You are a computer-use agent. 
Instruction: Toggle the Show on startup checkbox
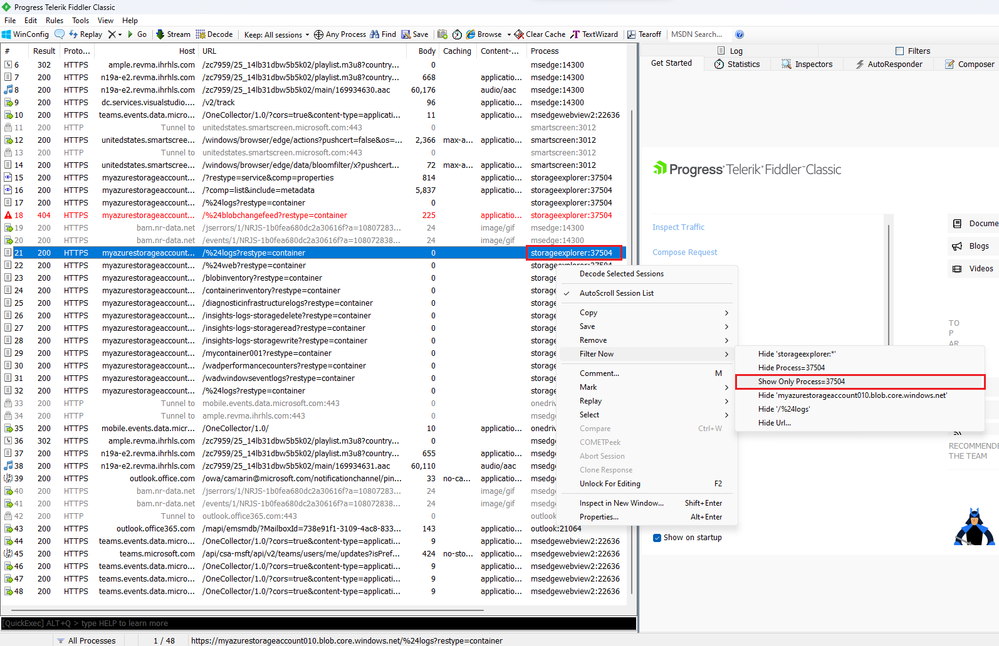[657, 538]
